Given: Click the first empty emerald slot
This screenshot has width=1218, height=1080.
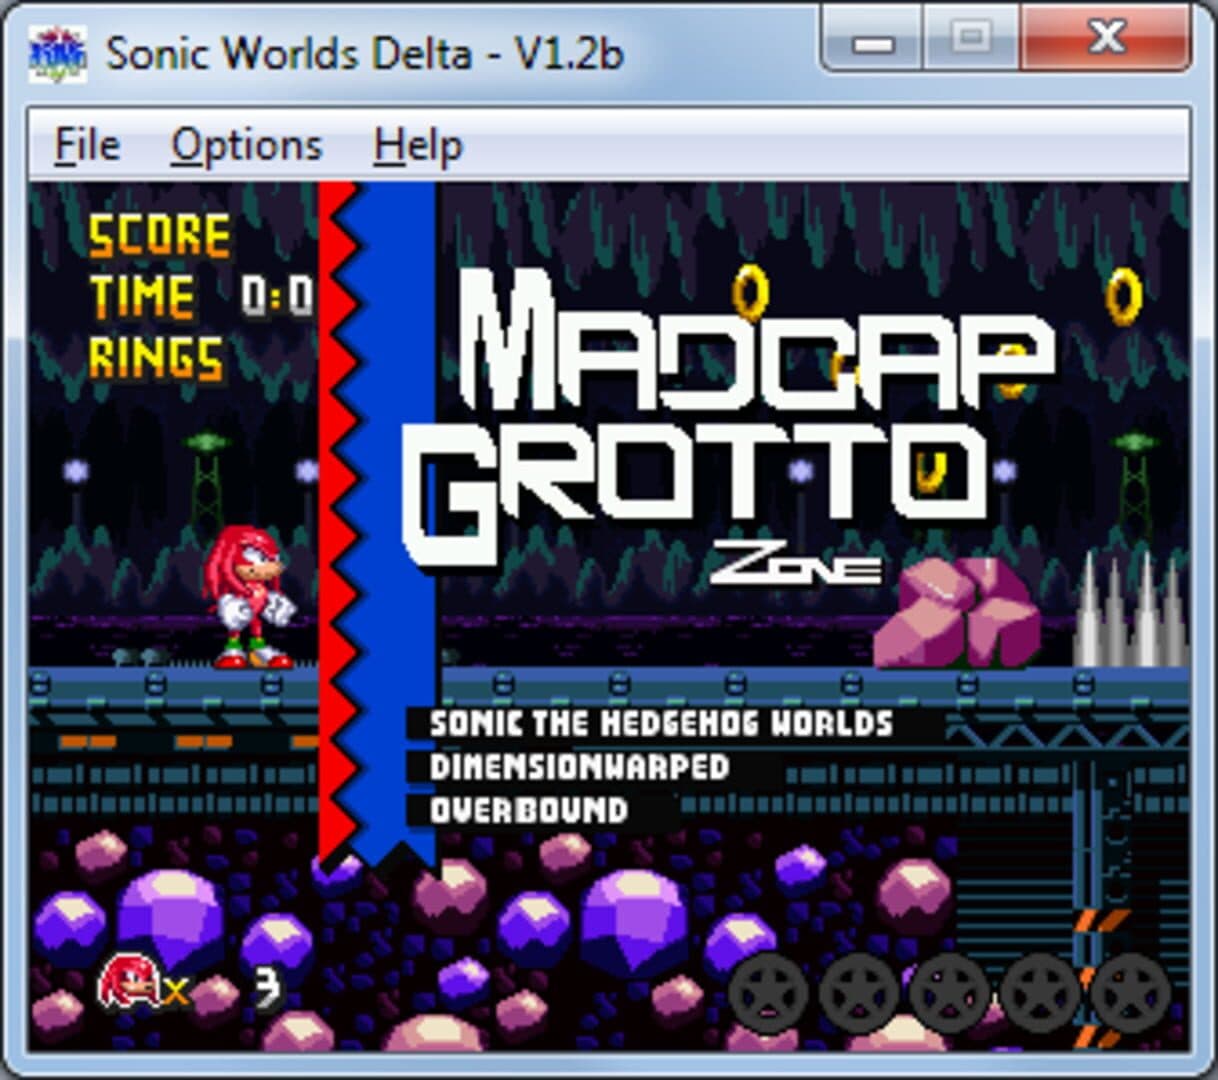Looking at the screenshot, I should pyautogui.click(x=768, y=993).
